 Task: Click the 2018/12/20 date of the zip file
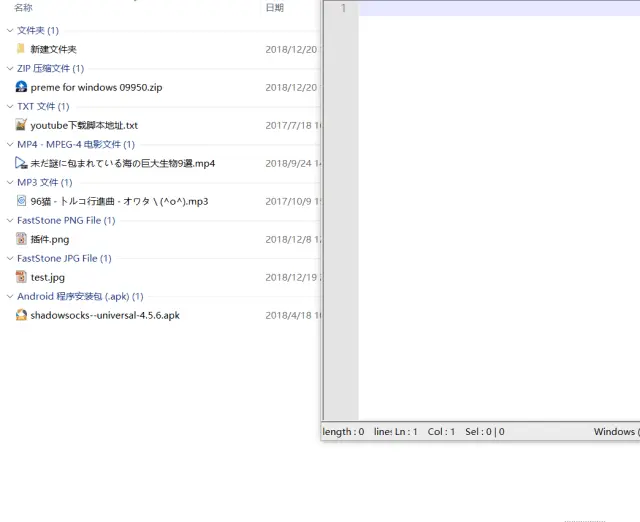[x=293, y=87]
